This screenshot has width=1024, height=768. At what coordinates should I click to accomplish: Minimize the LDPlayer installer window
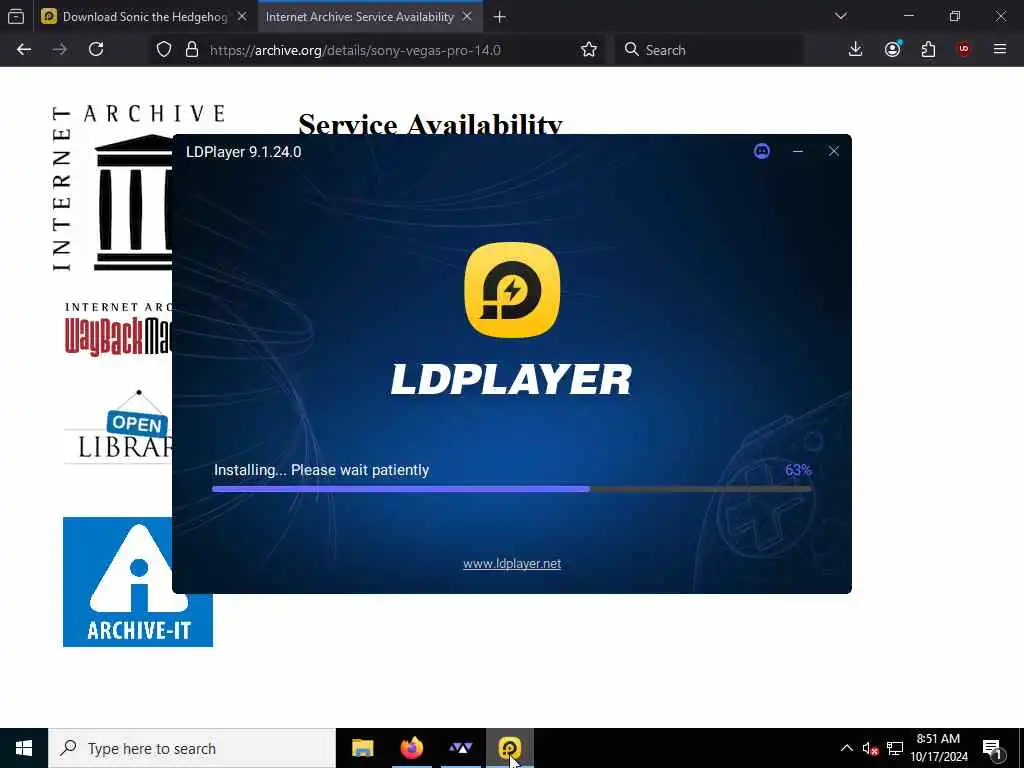[797, 152]
